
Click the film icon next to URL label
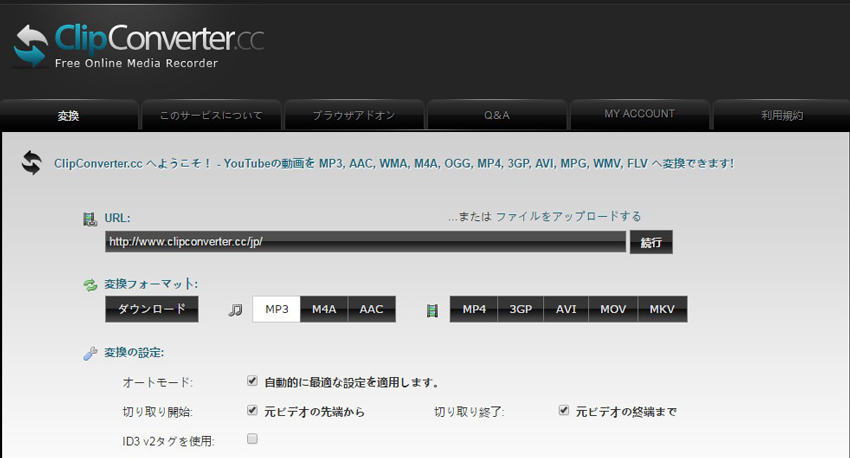tap(90, 219)
